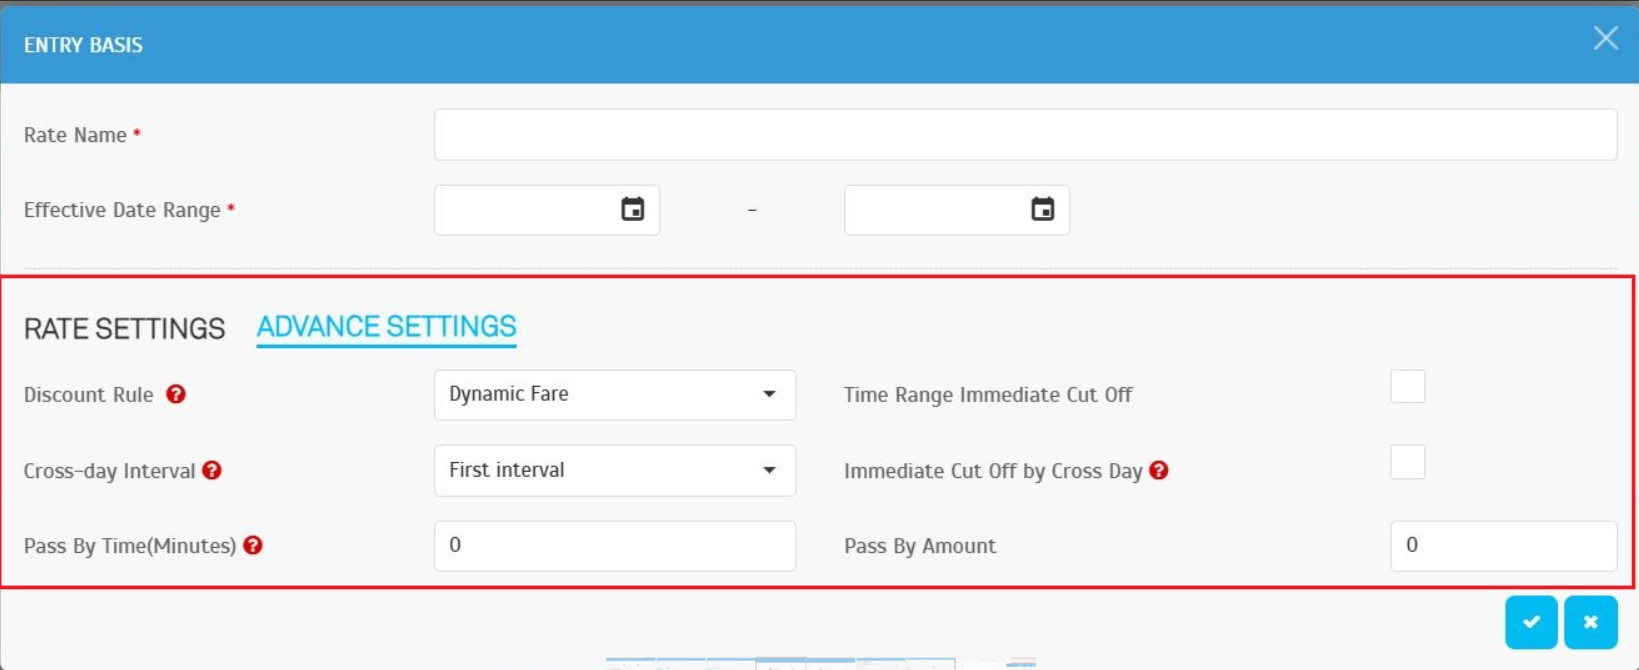Click the Discount Rule help question icon

(176, 394)
